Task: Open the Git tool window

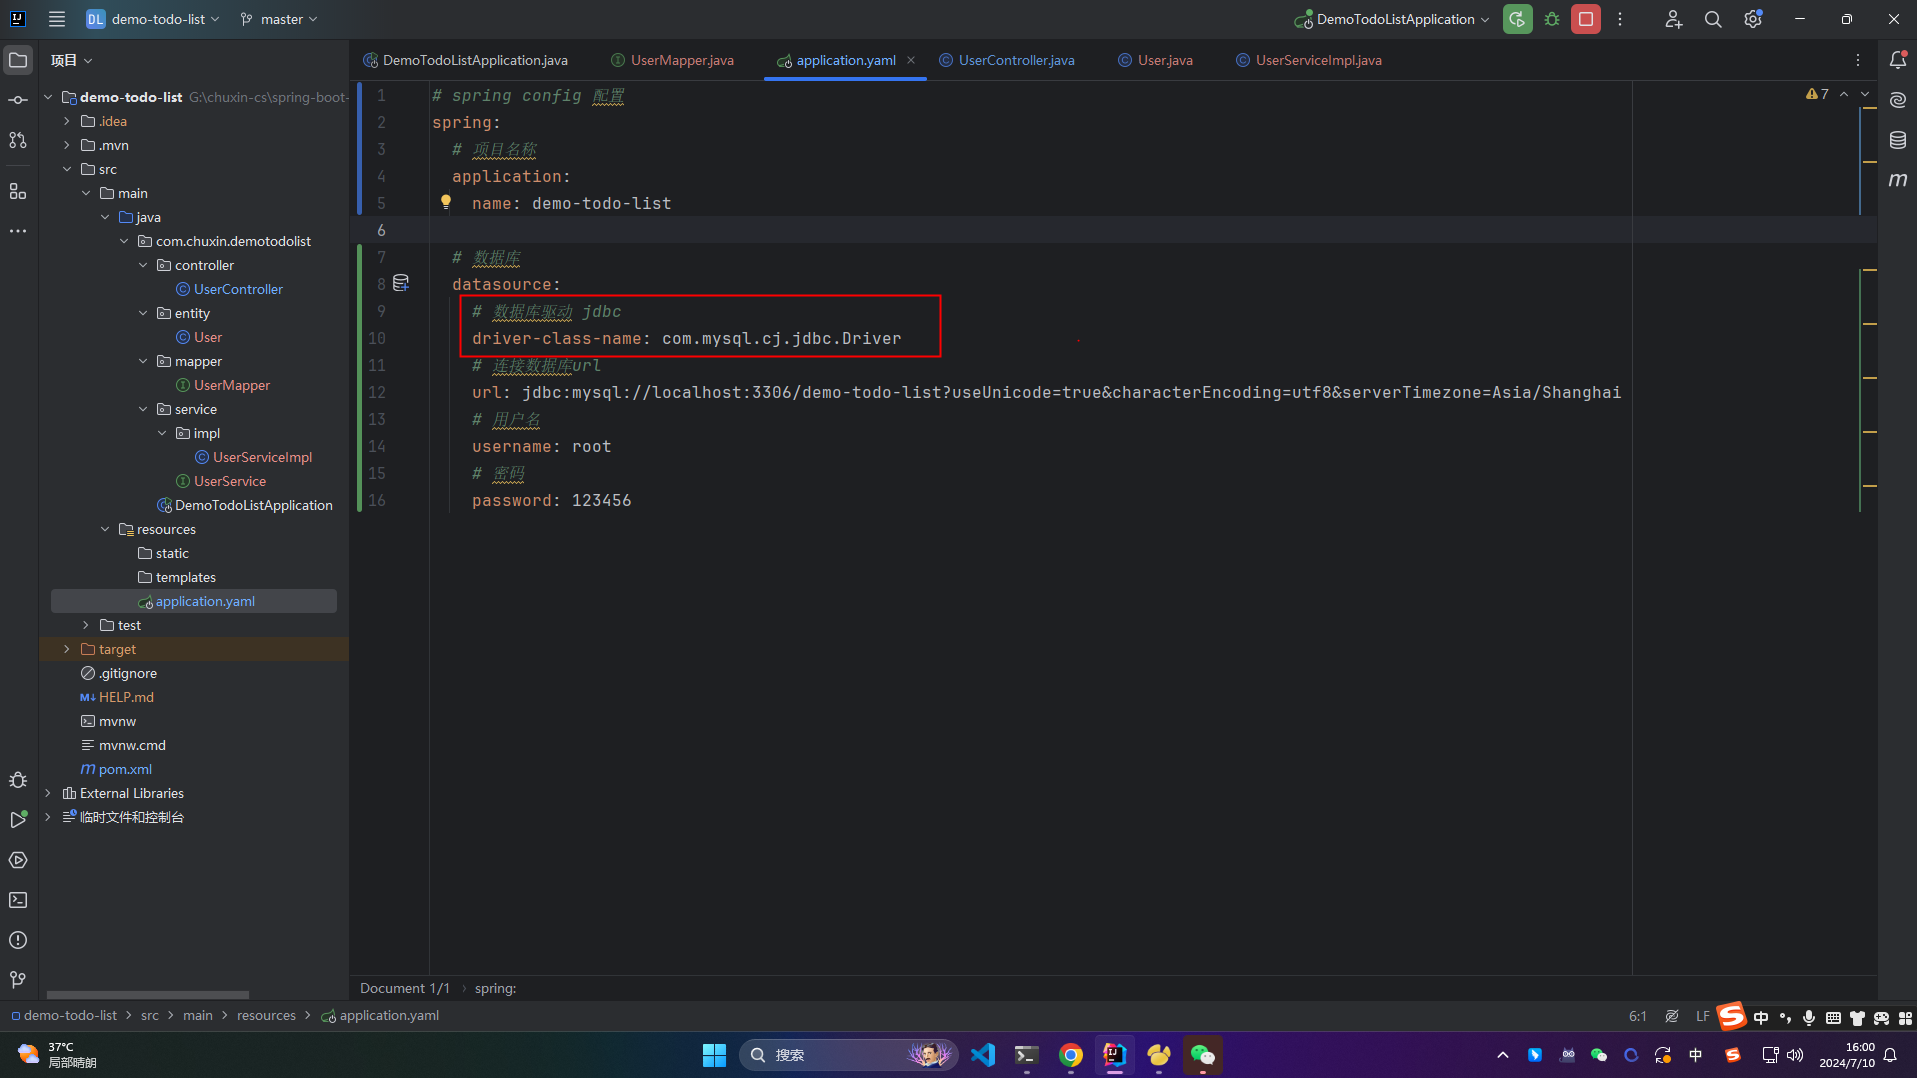Action: (18, 980)
